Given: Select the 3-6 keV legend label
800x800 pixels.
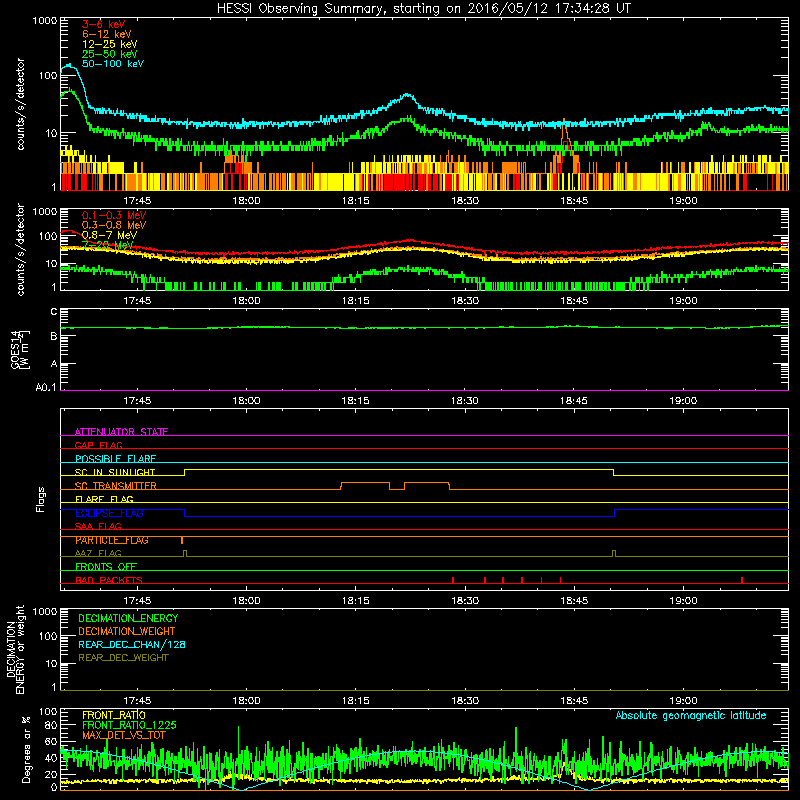Looking at the screenshot, I should (104, 24).
